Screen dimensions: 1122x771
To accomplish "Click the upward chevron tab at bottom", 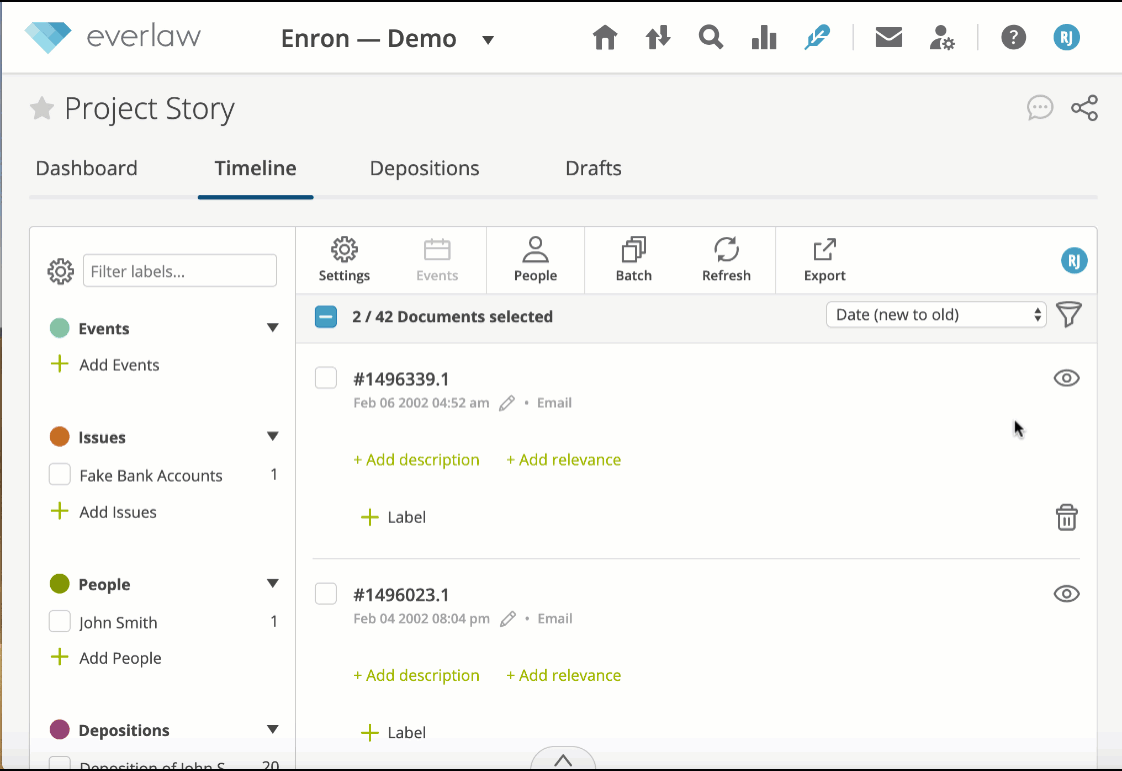I will pos(563,759).
